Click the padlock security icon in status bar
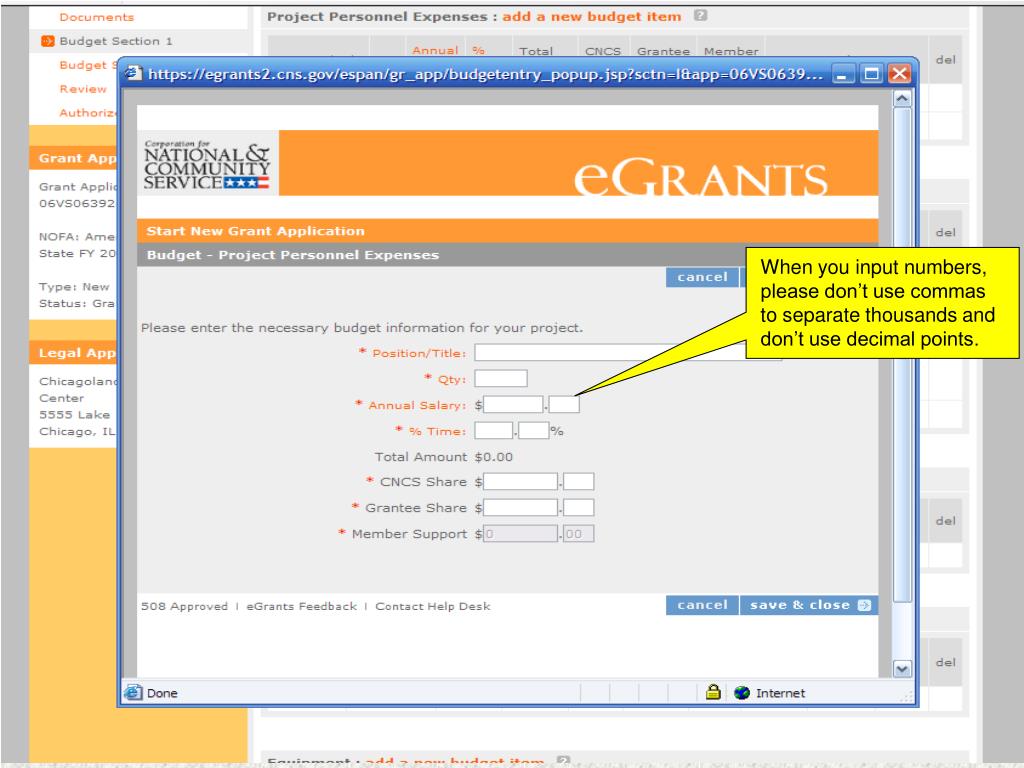The height and width of the screenshot is (768, 1024). [713, 692]
